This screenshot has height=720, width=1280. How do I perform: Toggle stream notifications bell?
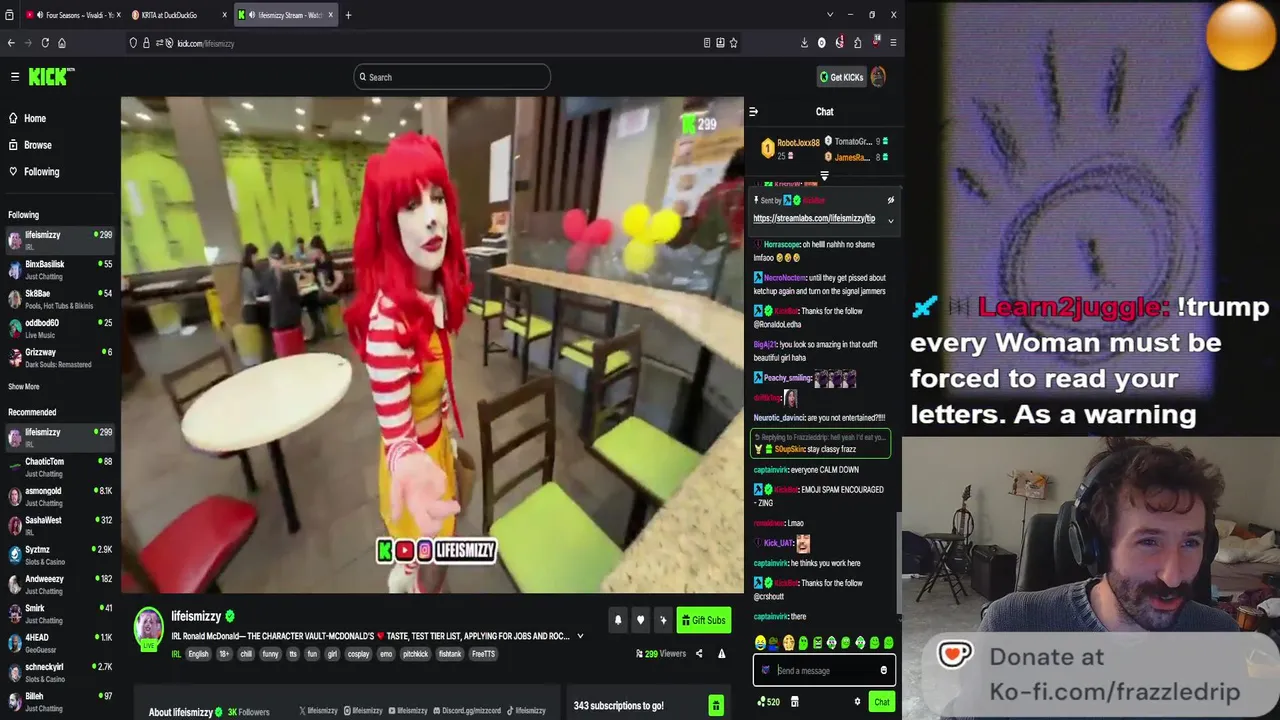pyautogui.click(x=618, y=620)
